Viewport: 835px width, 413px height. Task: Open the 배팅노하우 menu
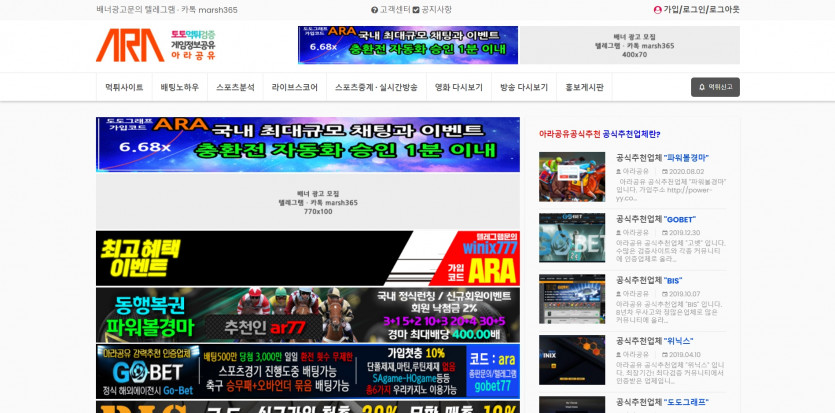click(x=180, y=87)
